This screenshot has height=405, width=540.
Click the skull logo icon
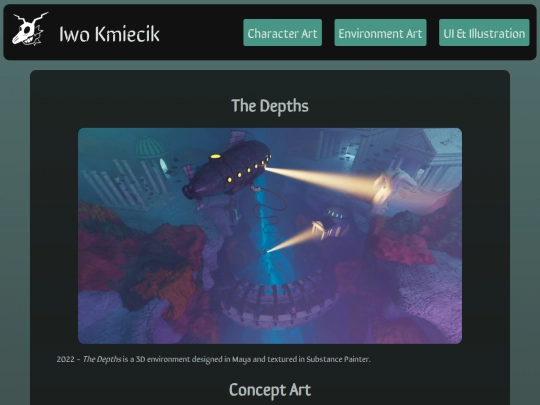(x=30, y=29)
